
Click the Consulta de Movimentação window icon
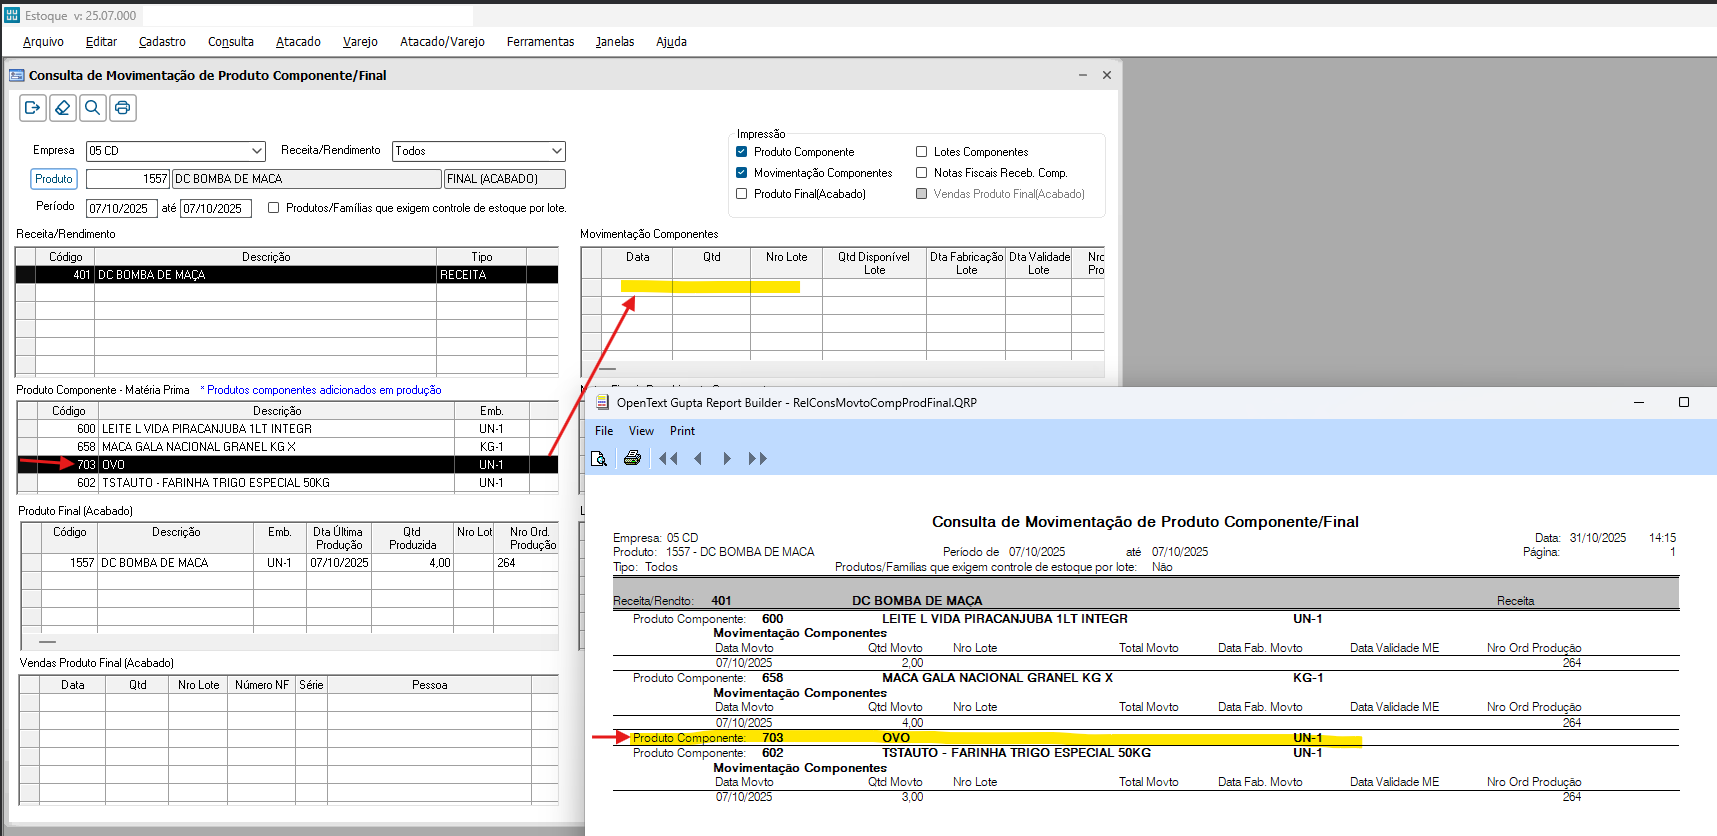17,75
